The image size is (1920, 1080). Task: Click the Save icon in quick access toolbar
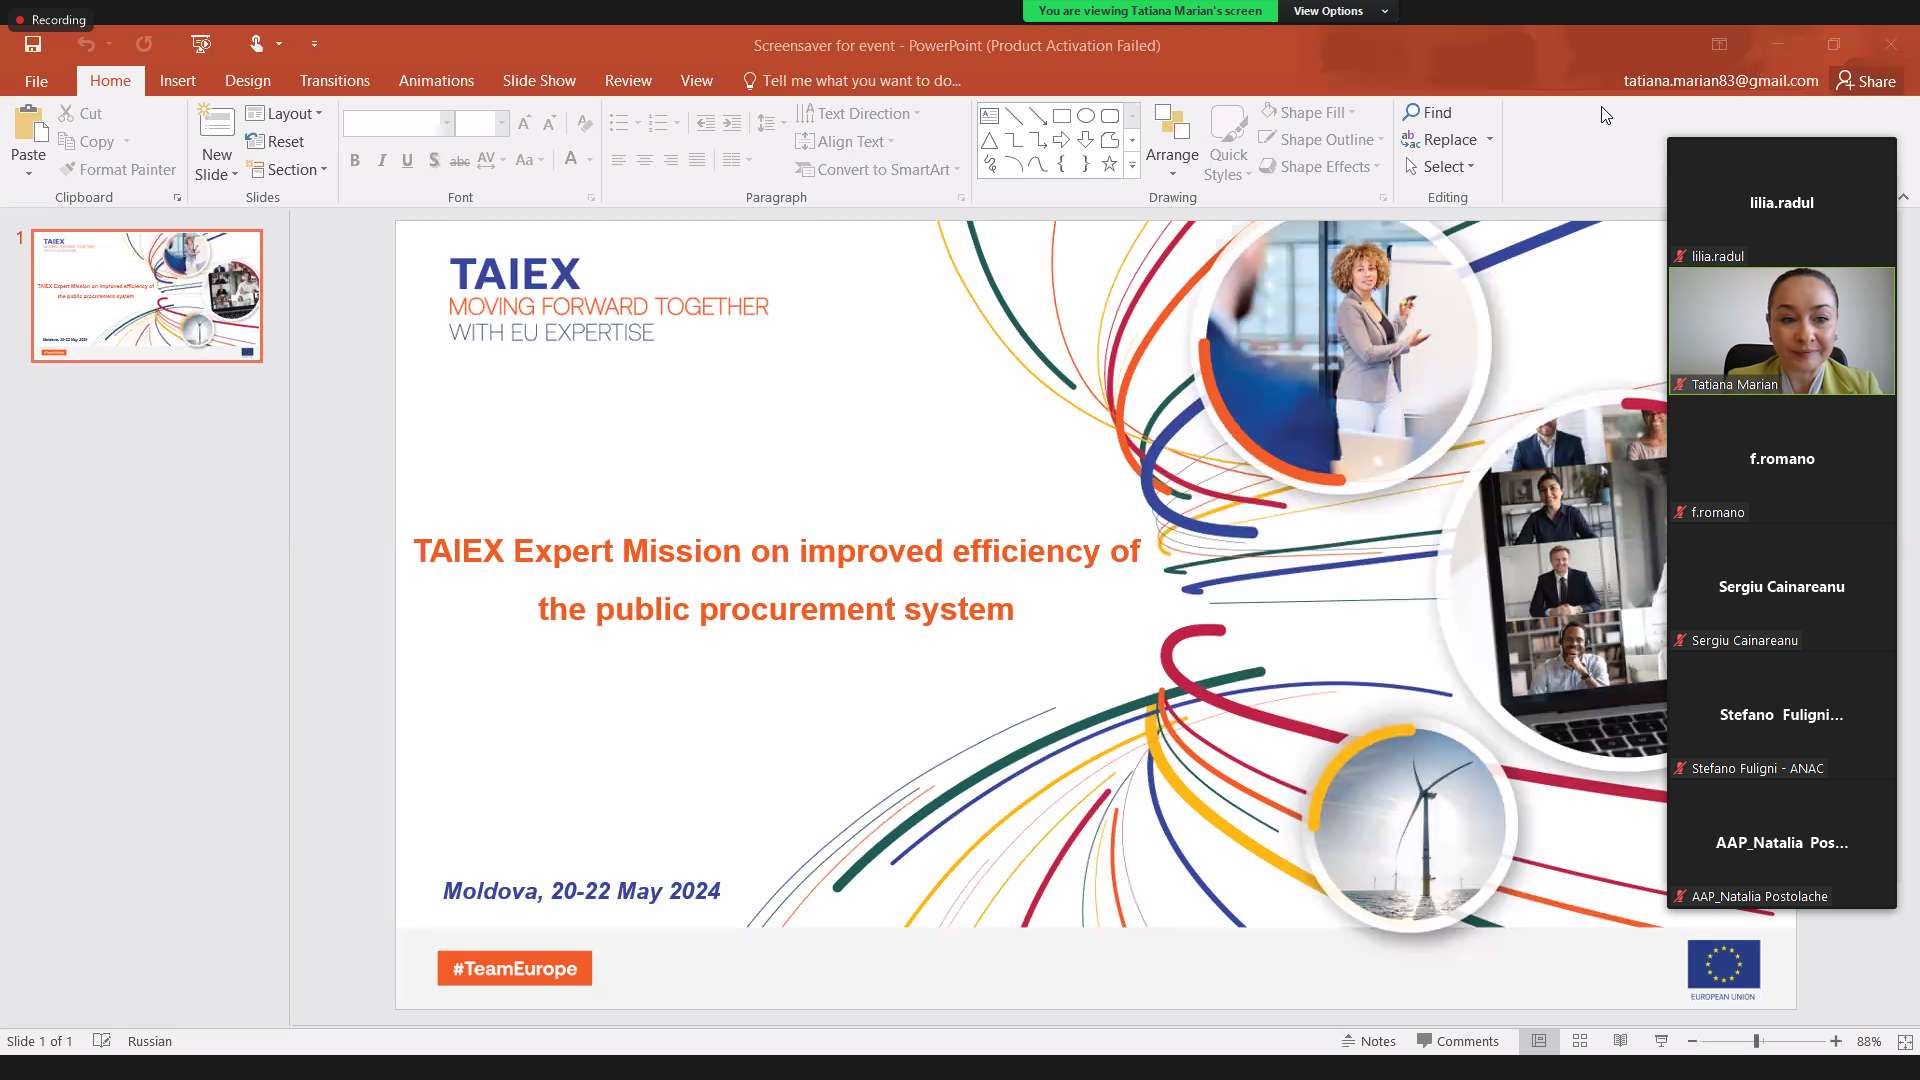point(33,44)
